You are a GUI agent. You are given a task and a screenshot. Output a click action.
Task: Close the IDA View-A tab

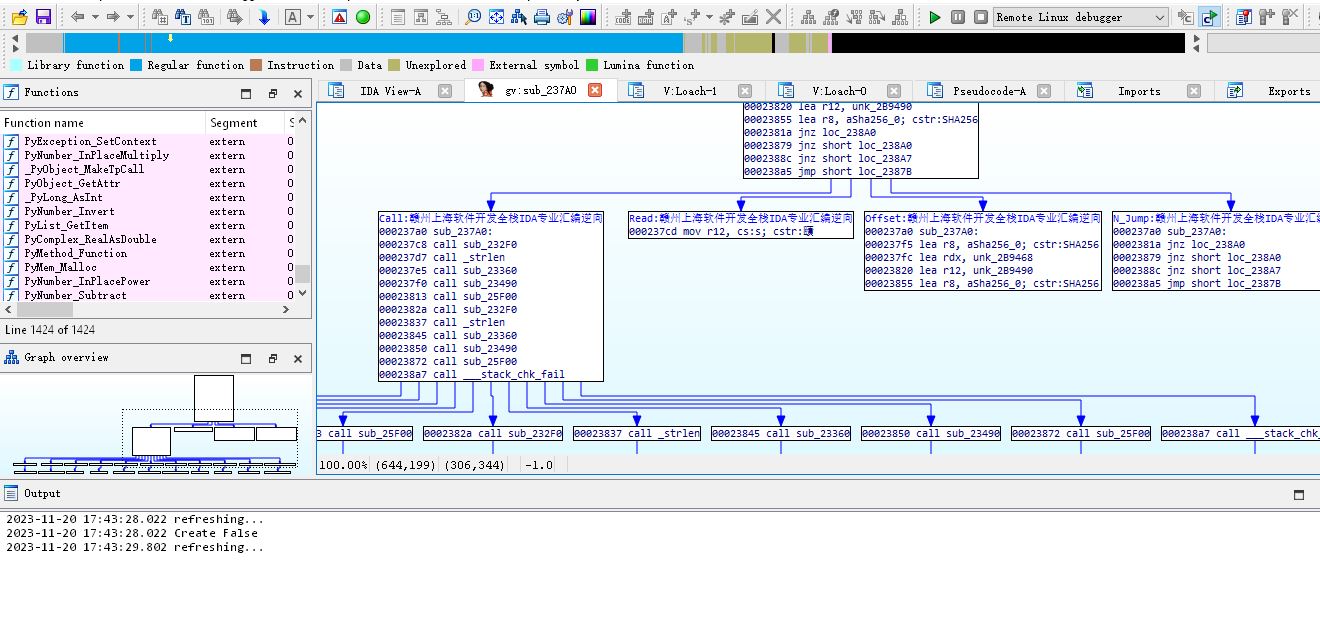(445, 91)
